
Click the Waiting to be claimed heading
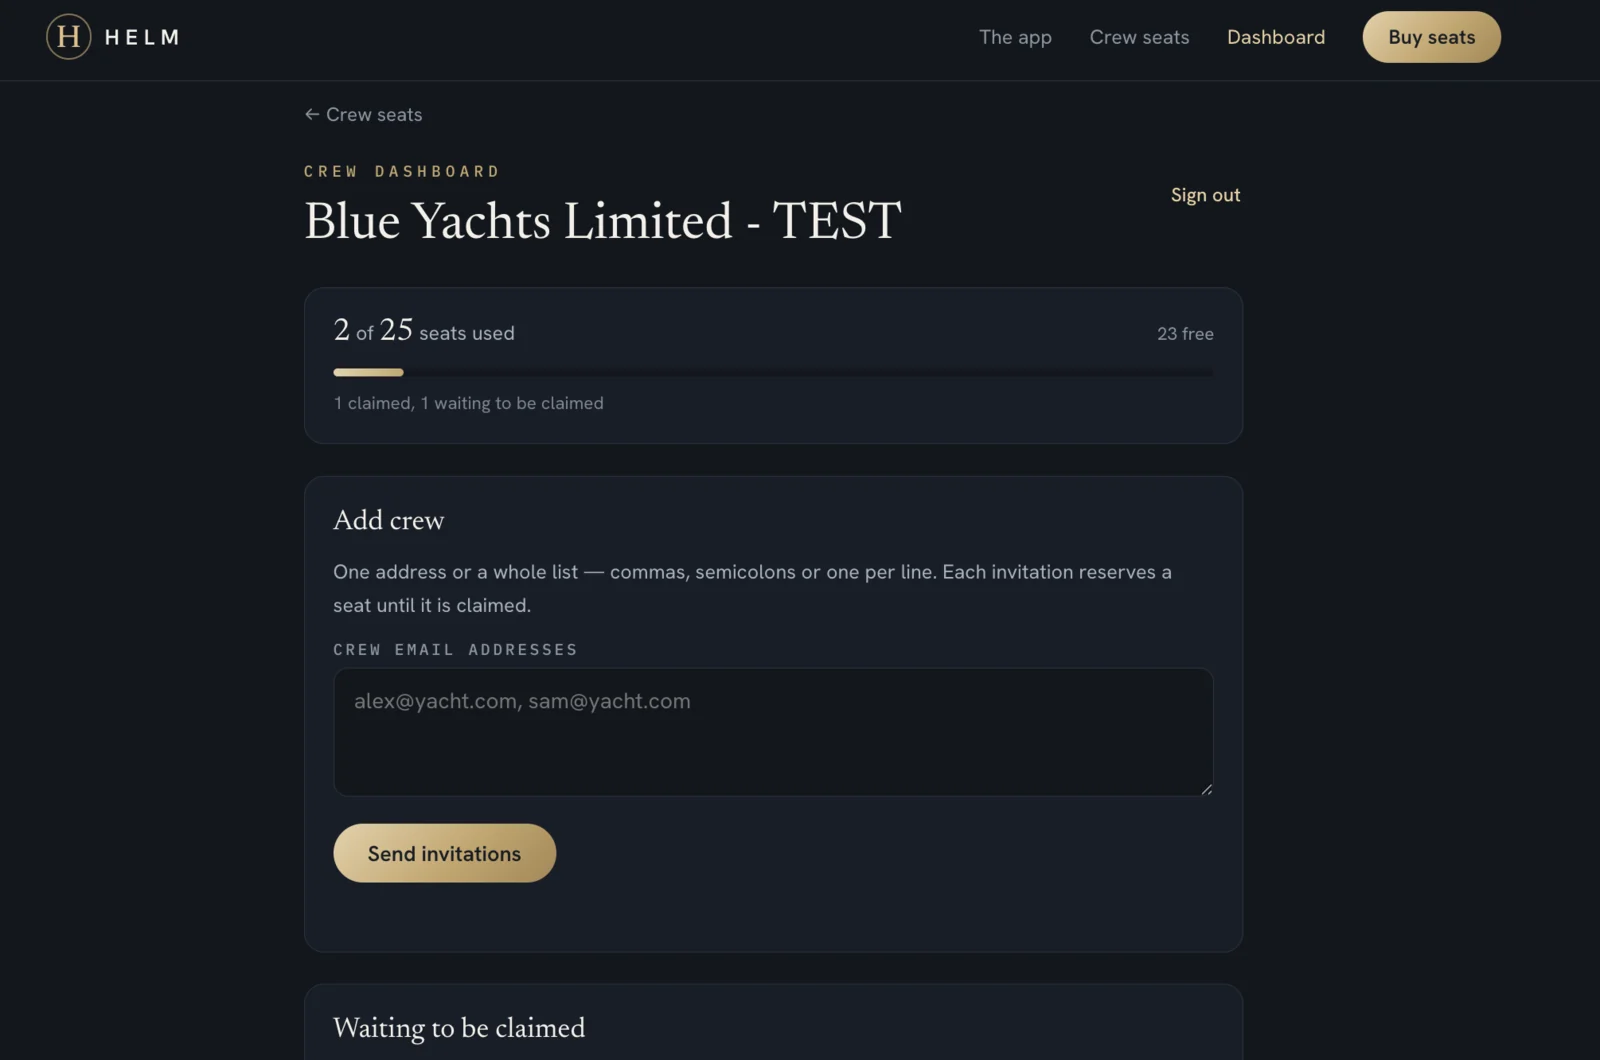point(459,1028)
